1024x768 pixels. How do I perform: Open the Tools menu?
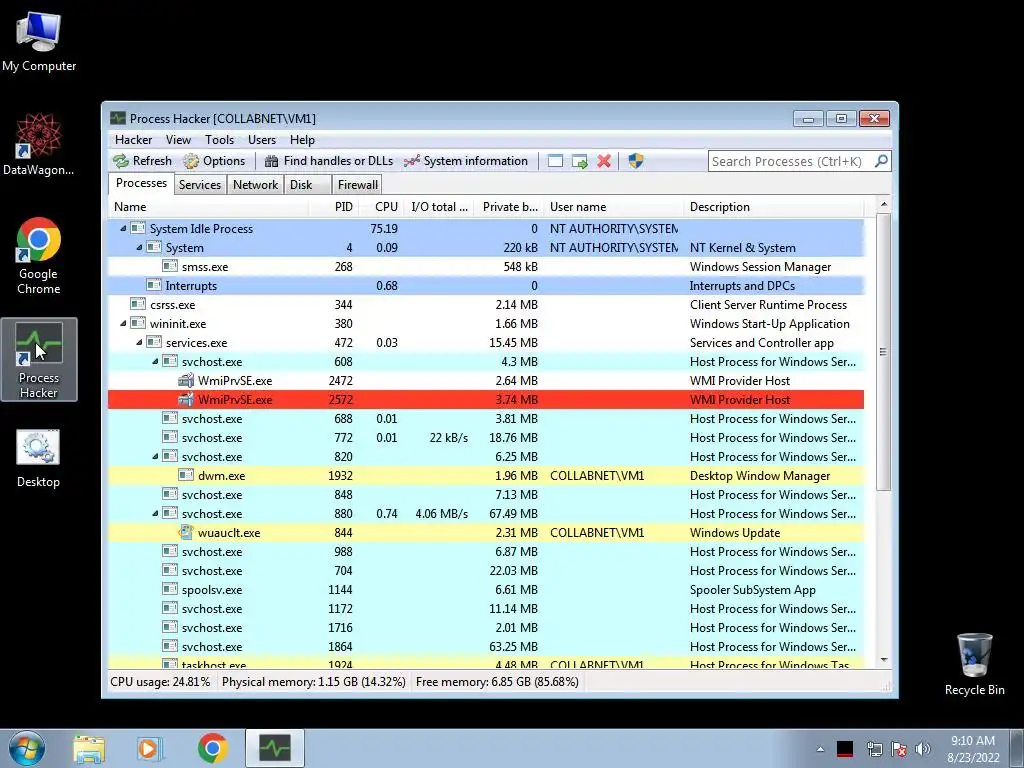[x=219, y=140]
